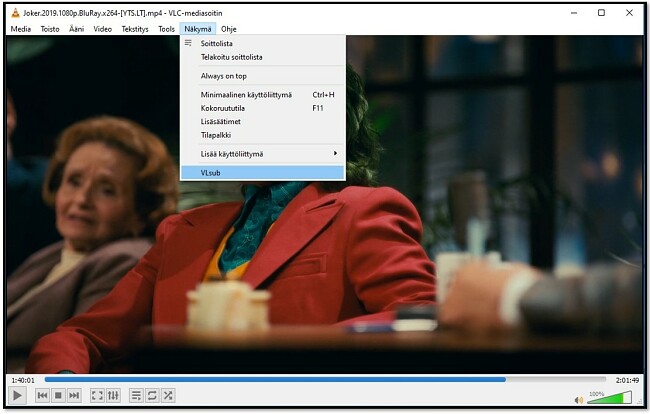Select Lisäsäätimet menu entry
The width and height of the screenshot is (650, 414).
[263, 122]
